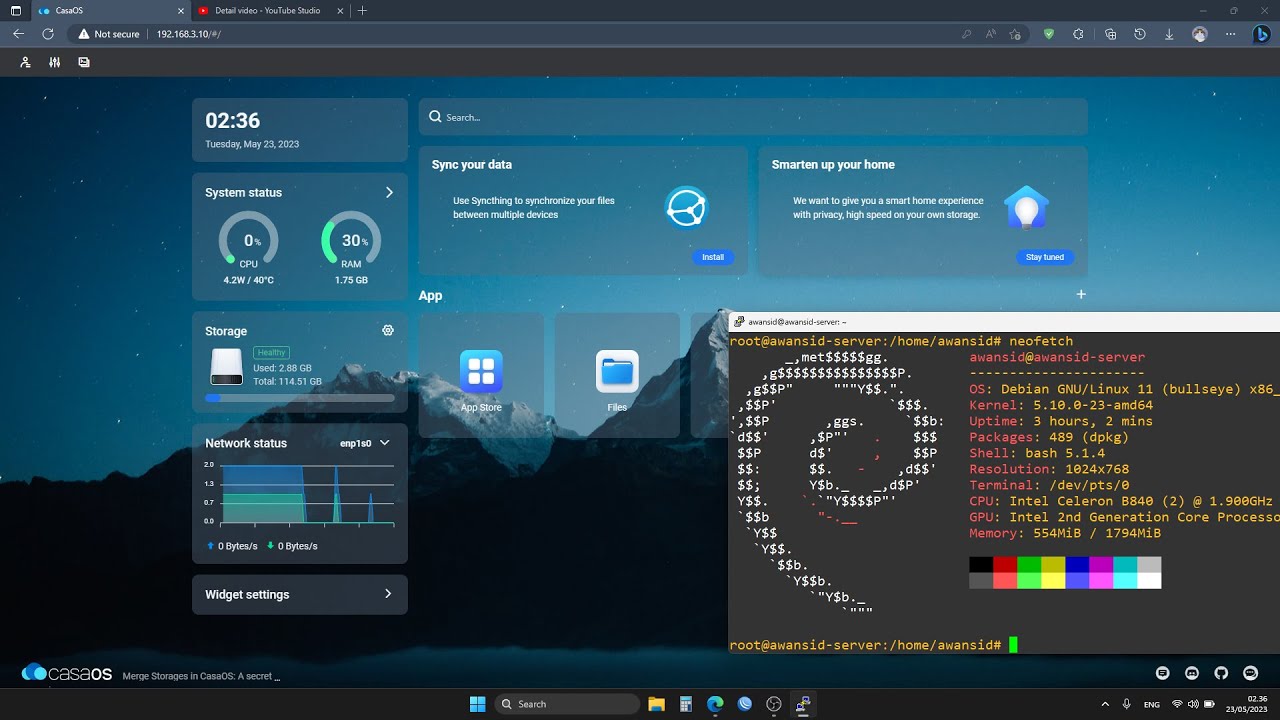Open the Files app icon
The image size is (1280, 720).
[x=617, y=371]
